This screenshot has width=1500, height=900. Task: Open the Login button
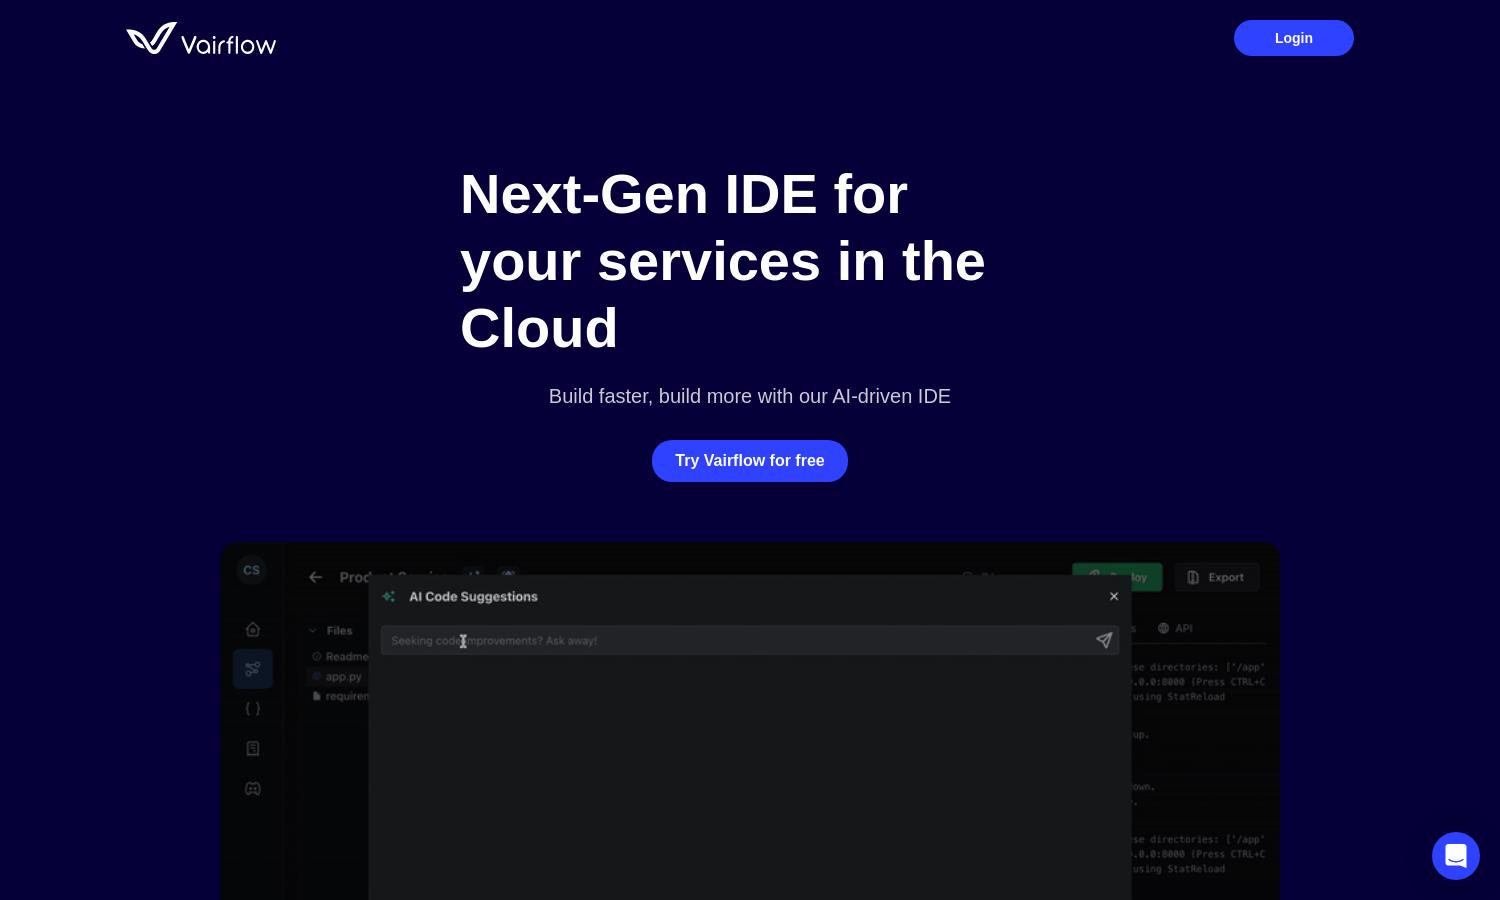pos(1293,38)
